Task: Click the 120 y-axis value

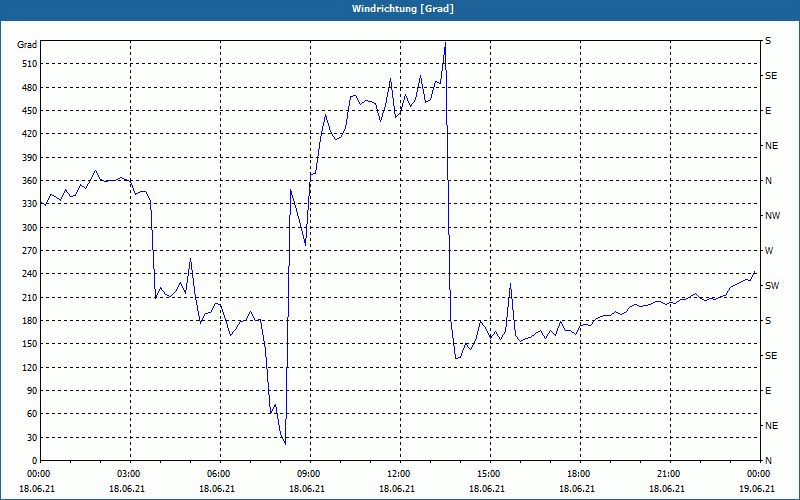Action: [x=30, y=367]
